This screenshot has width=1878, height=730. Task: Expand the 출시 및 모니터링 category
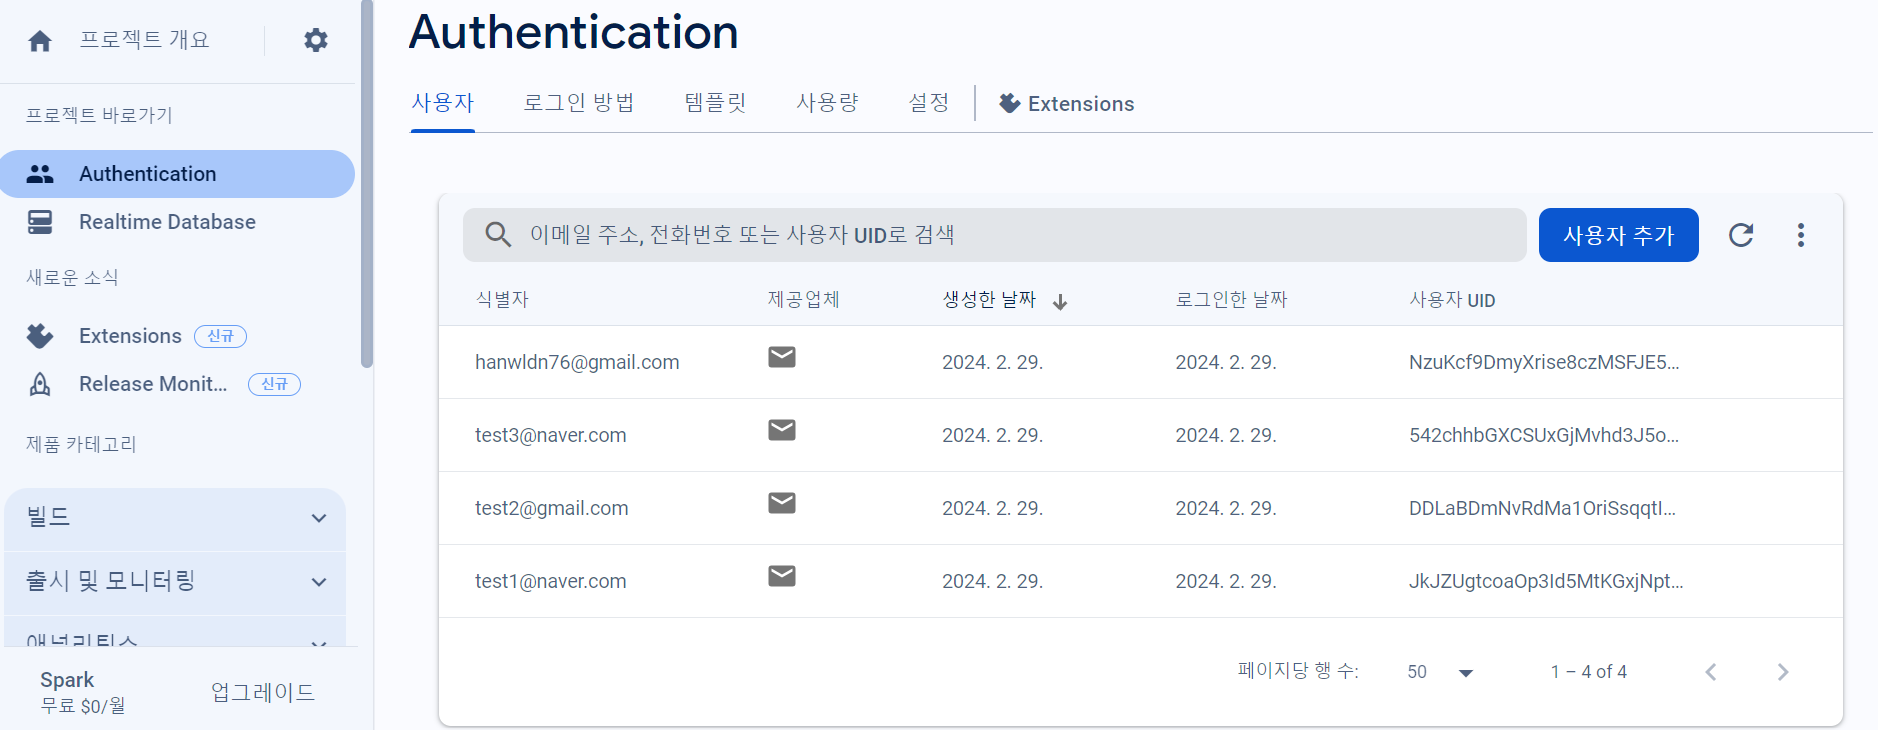pos(175,582)
